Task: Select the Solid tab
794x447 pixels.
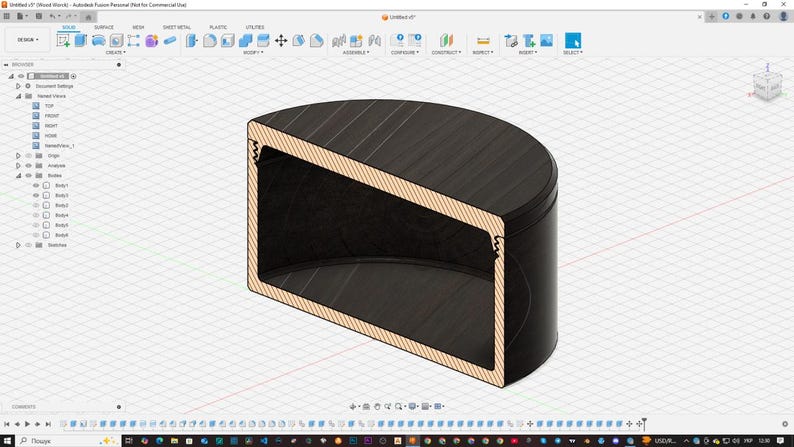Action: click(x=68, y=27)
